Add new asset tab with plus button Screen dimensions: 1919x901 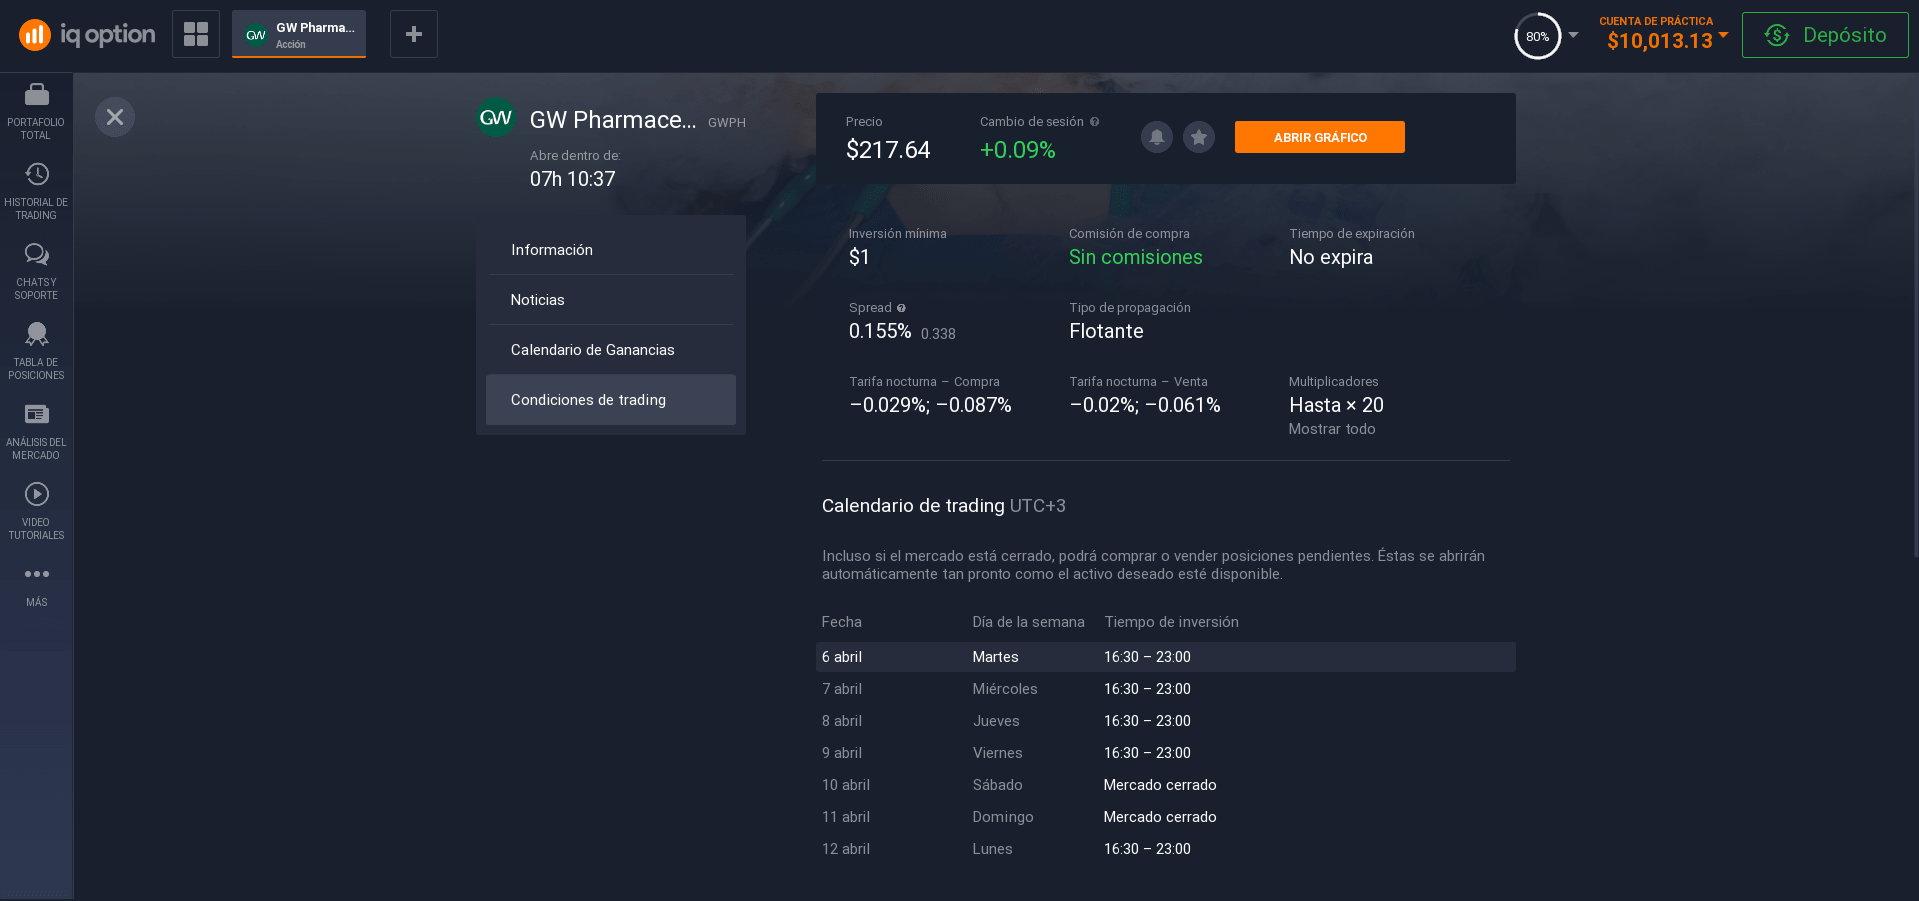coord(413,34)
